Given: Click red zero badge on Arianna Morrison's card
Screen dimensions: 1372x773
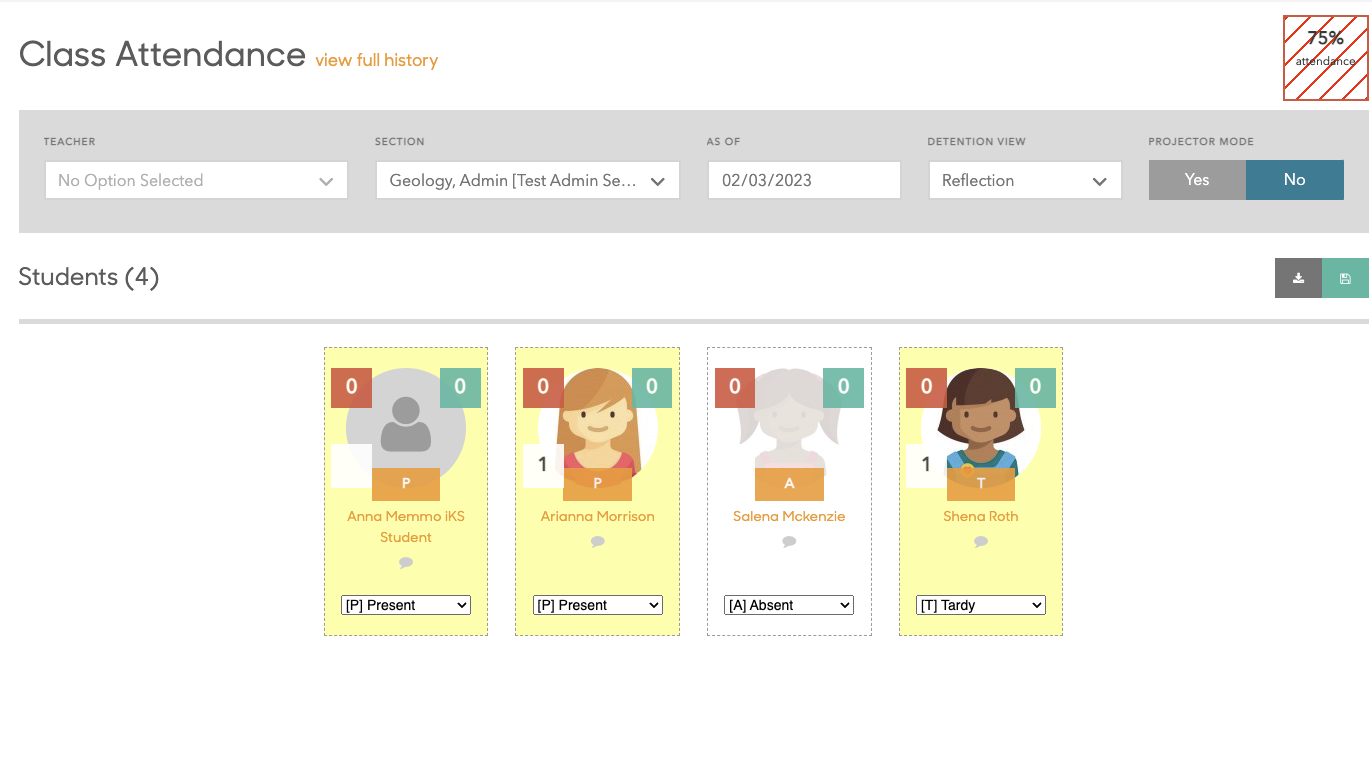Looking at the screenshot, I should (543, 387).
